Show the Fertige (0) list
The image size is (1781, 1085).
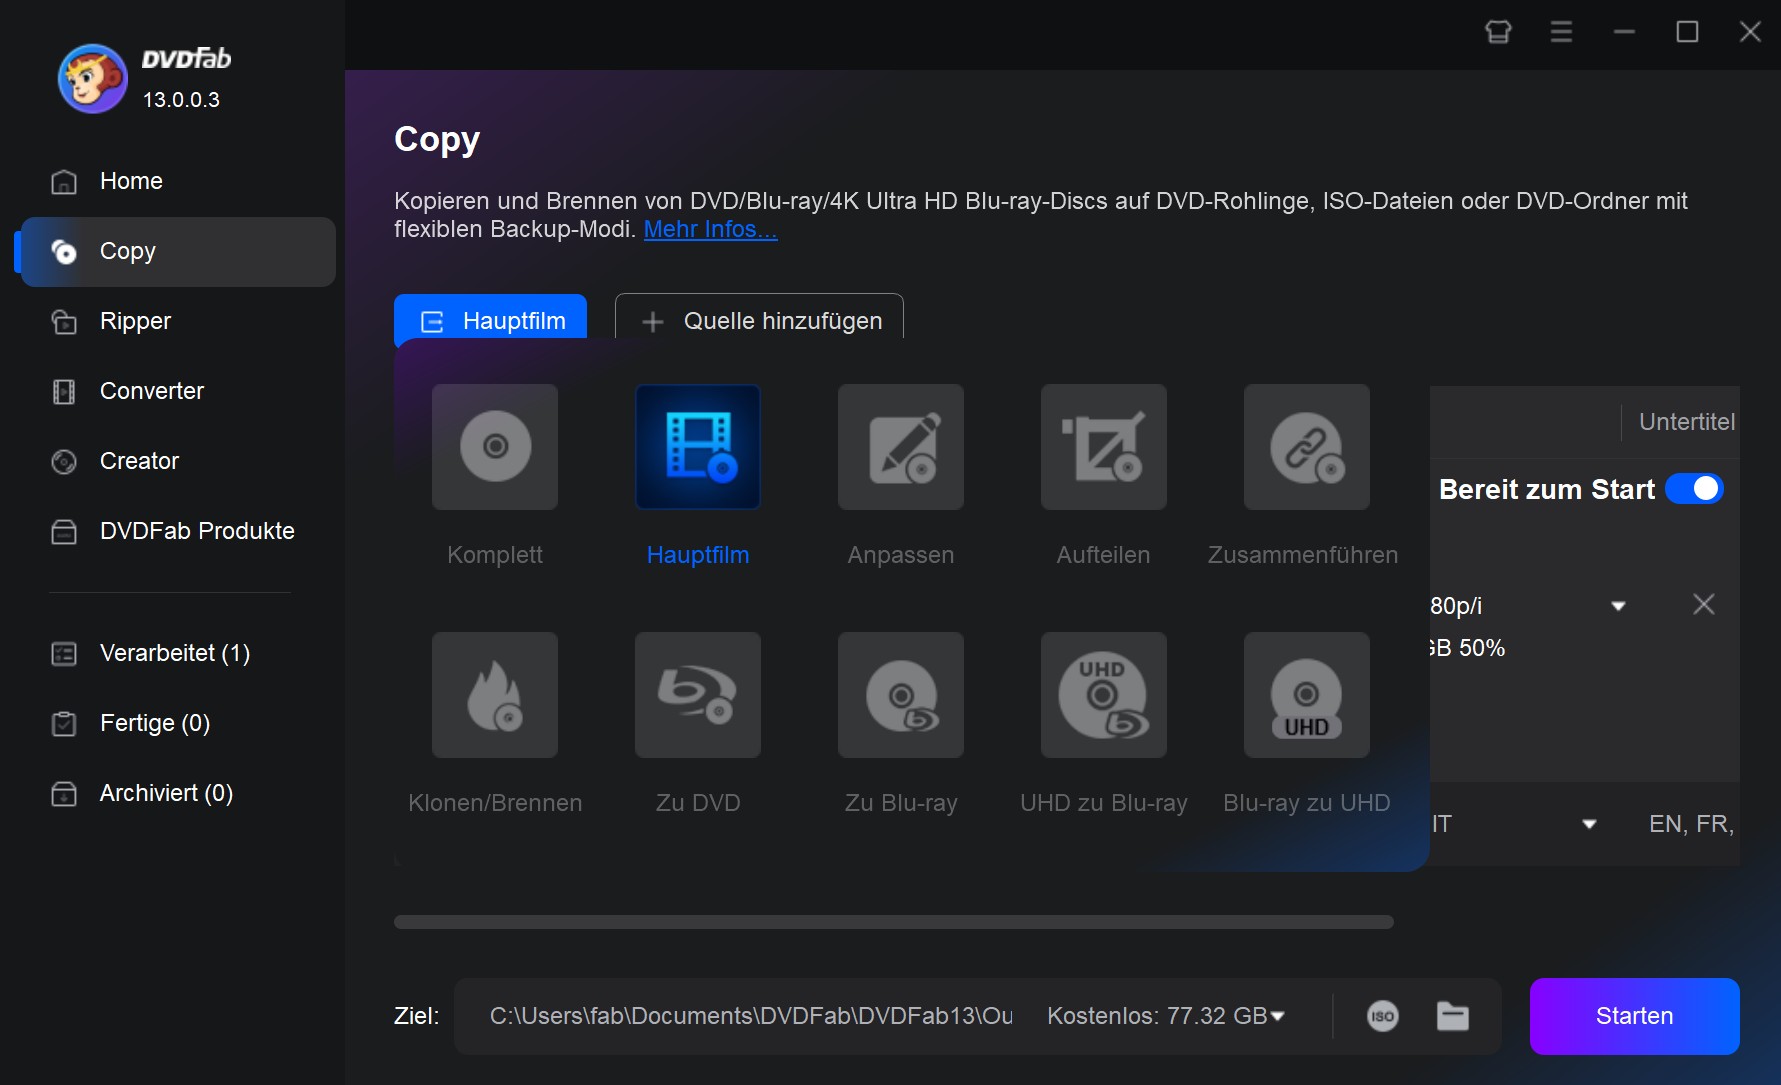click(178, 723)
